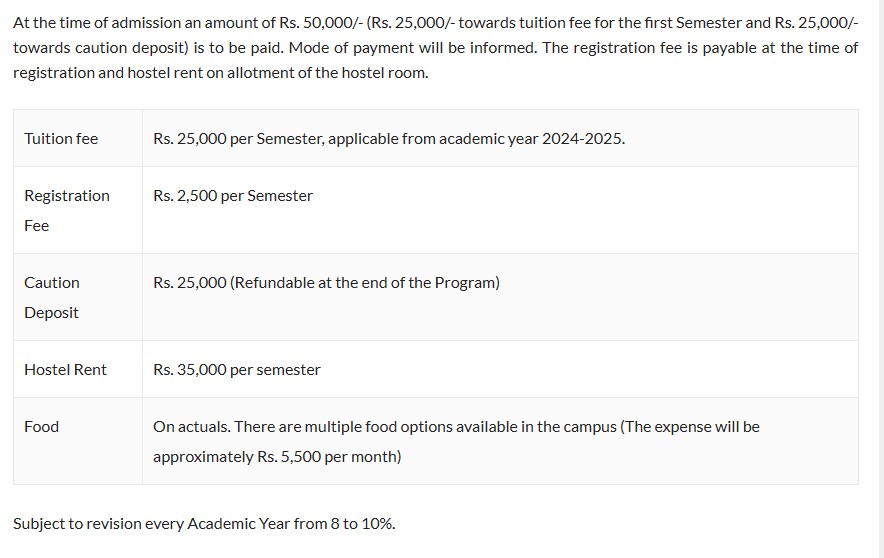Click the "Tuition fee" row label

[x=61, y=139]
